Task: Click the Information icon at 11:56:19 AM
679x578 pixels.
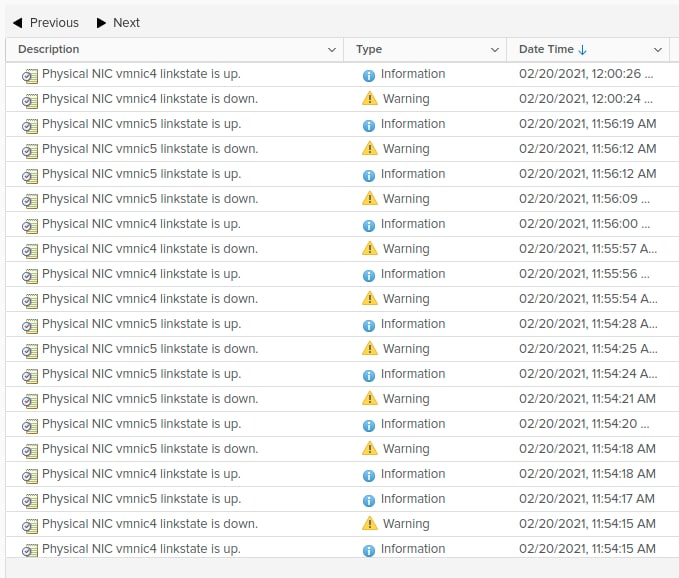Action: (369, 126)
